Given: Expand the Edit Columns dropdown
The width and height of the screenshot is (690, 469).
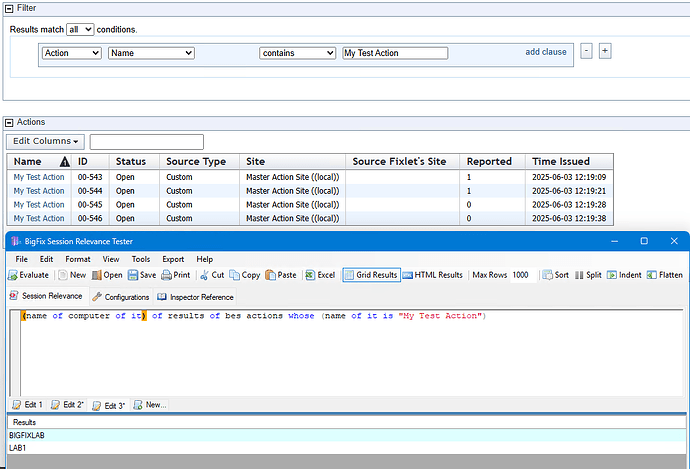Looking at the screenshot, I should tap(45, 141).
